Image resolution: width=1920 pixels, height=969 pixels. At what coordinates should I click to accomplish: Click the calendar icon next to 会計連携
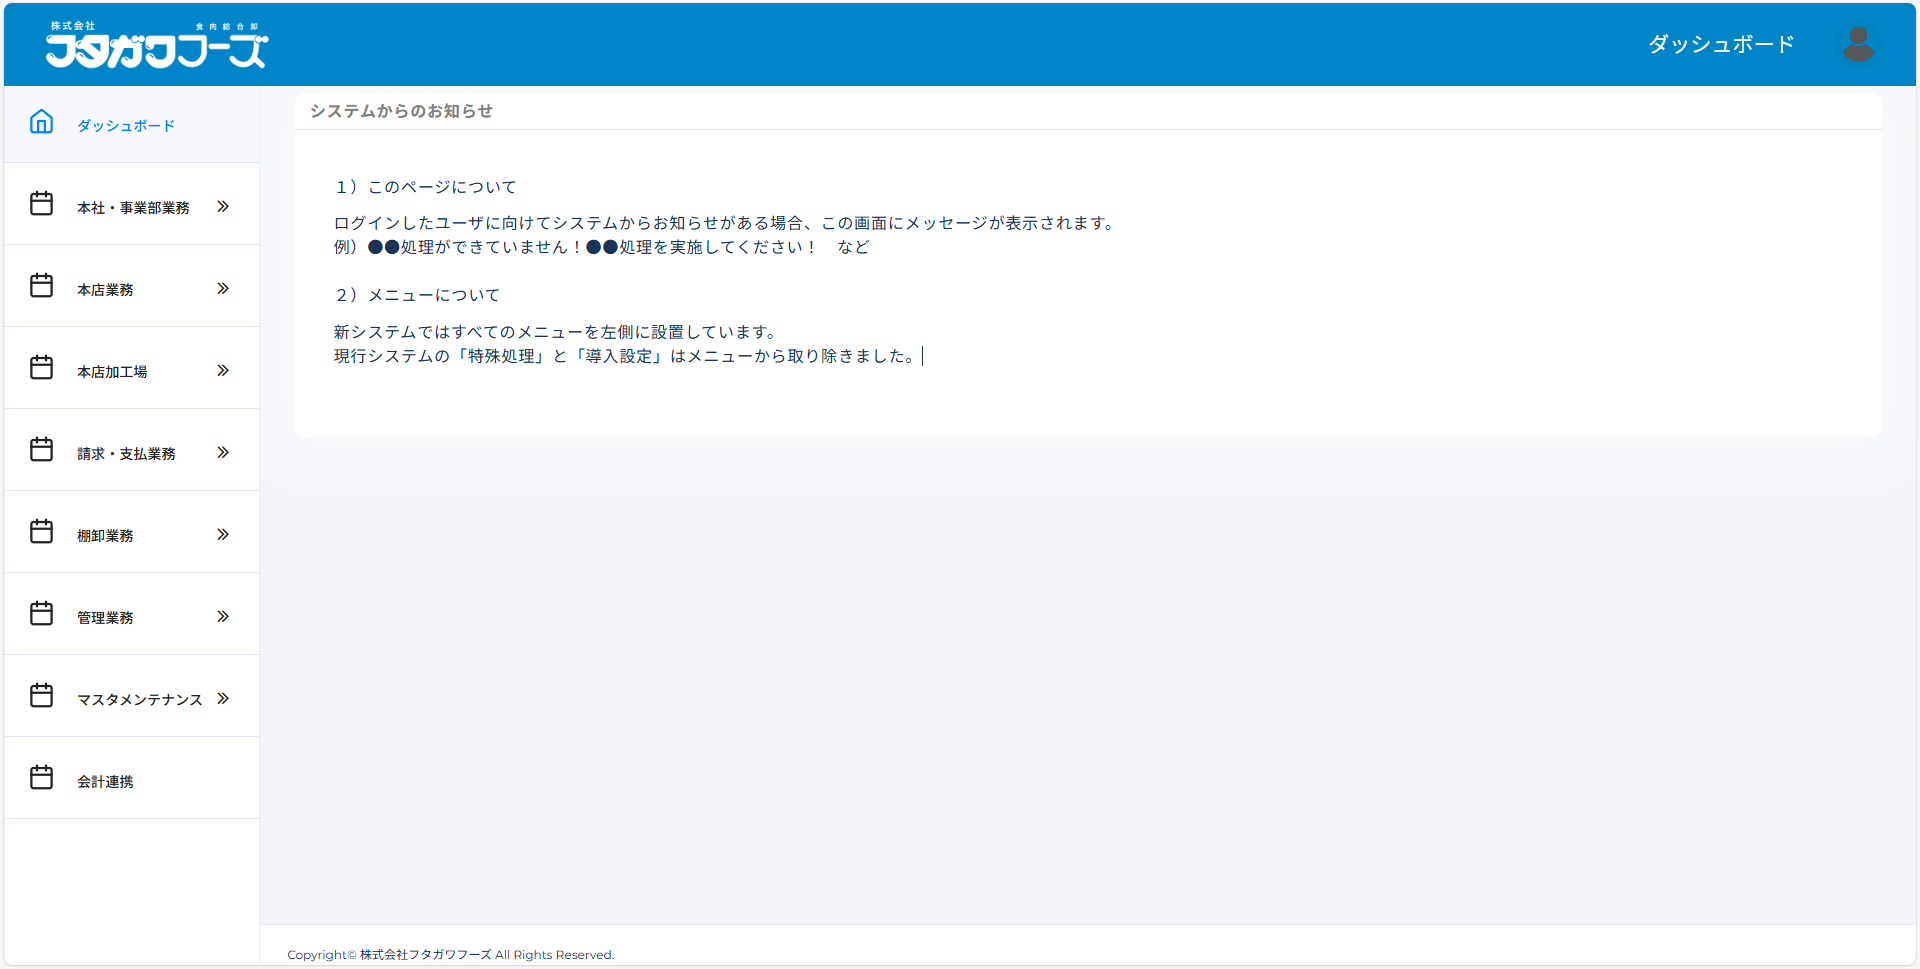(x=41, y=777)
